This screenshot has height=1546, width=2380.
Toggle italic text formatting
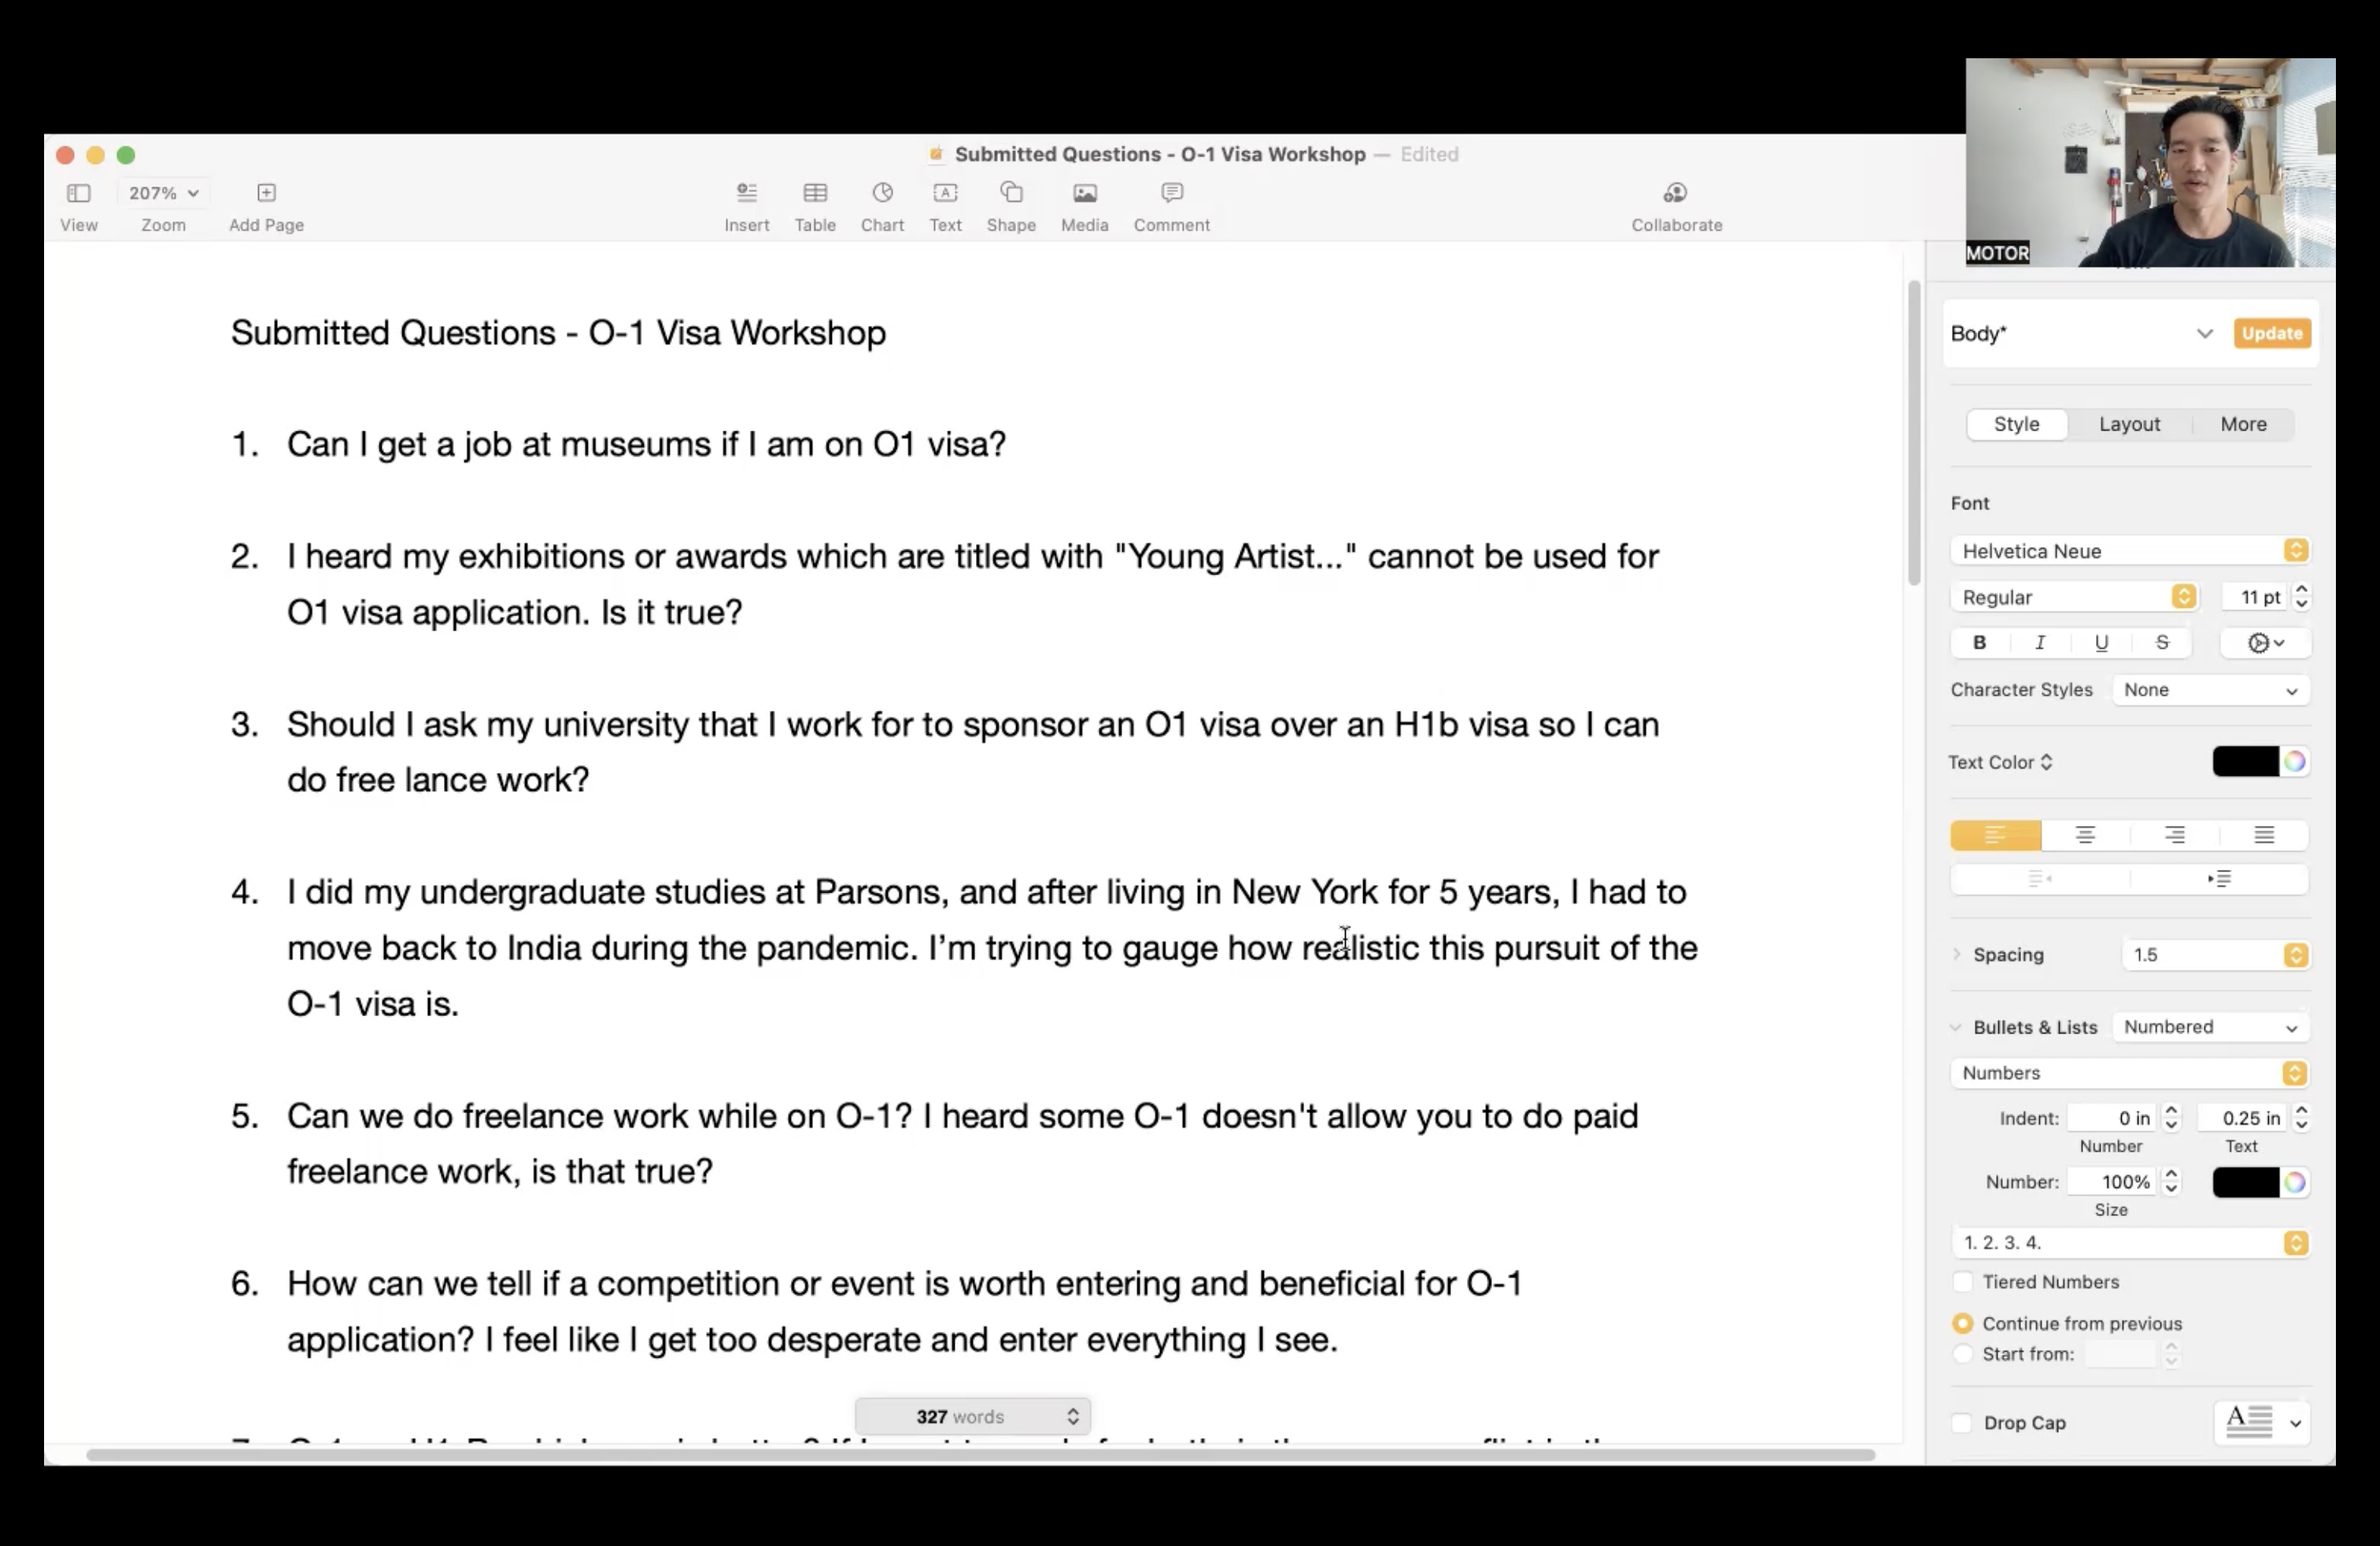point(2040,643)
